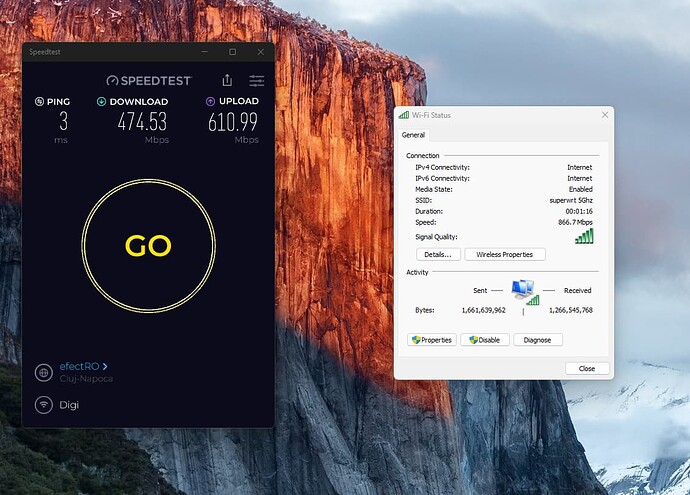Start the speed test with GO

click(x=148, y=246)
